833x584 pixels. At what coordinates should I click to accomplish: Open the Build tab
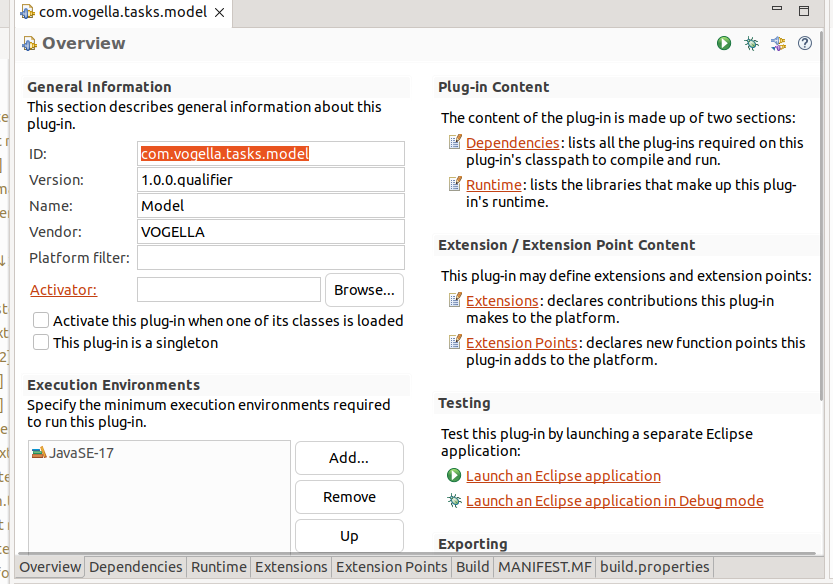coord(472,567)
